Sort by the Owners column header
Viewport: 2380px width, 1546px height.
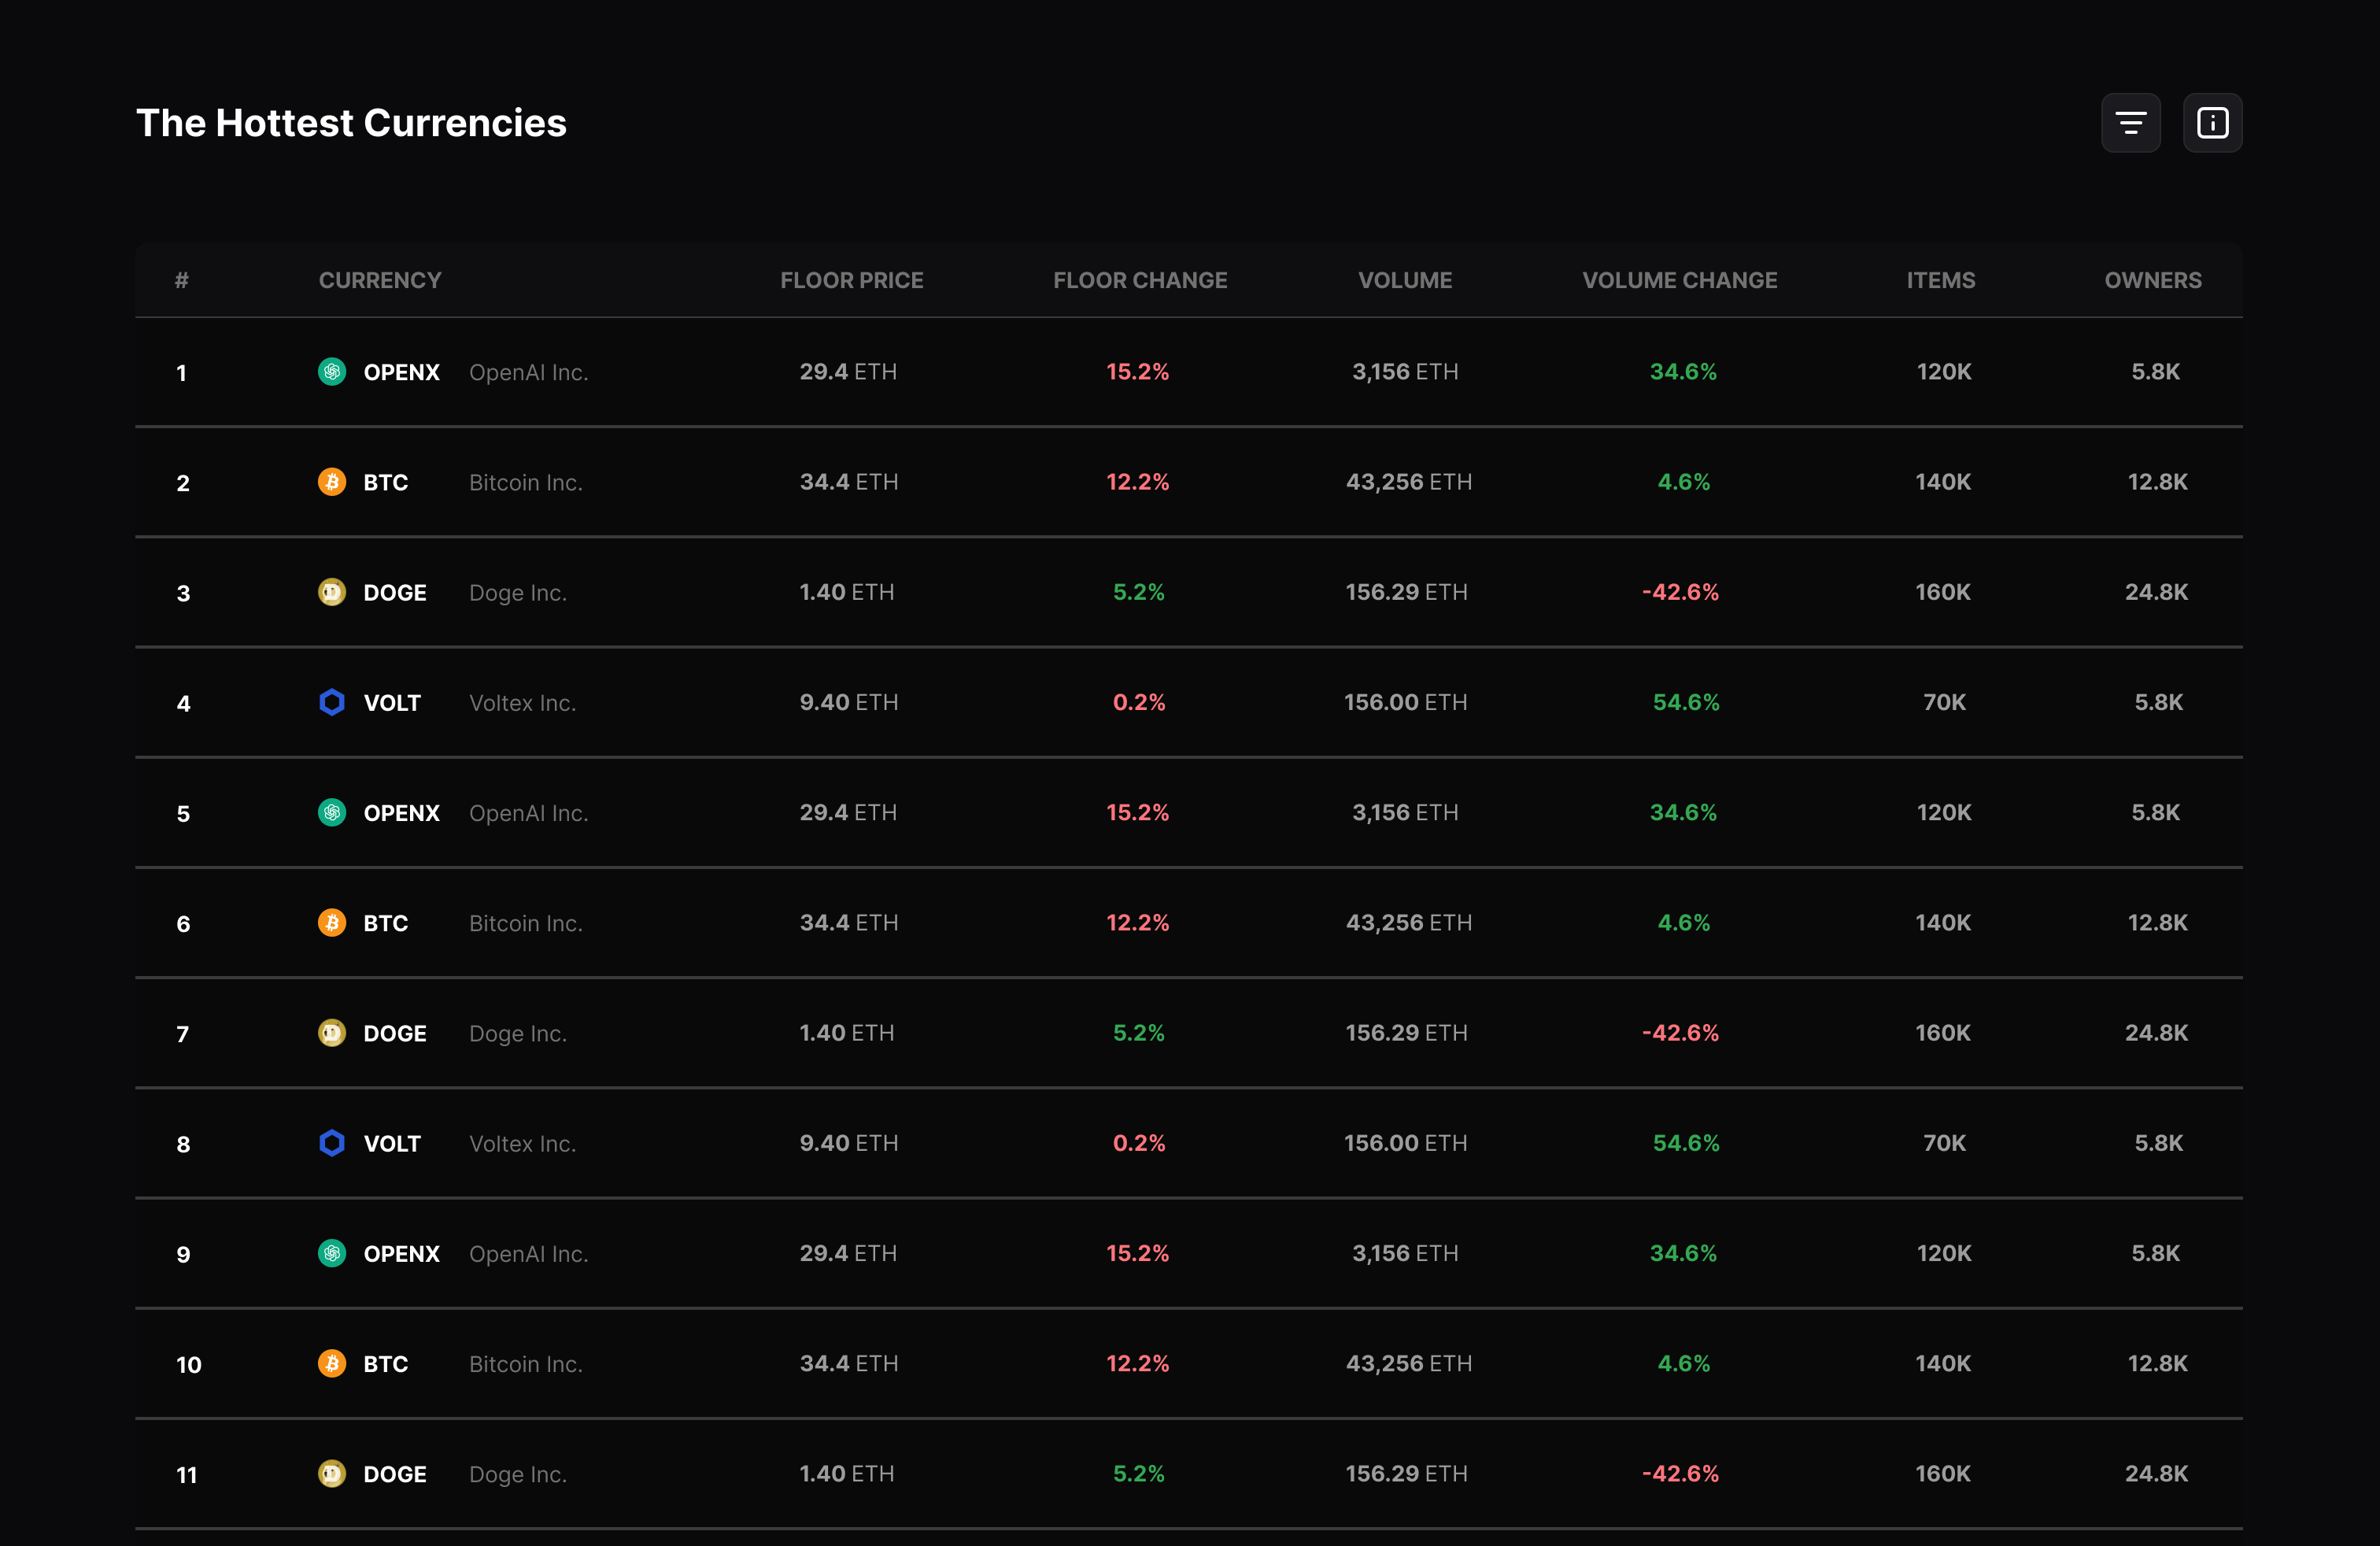(x=2153, y=280)
